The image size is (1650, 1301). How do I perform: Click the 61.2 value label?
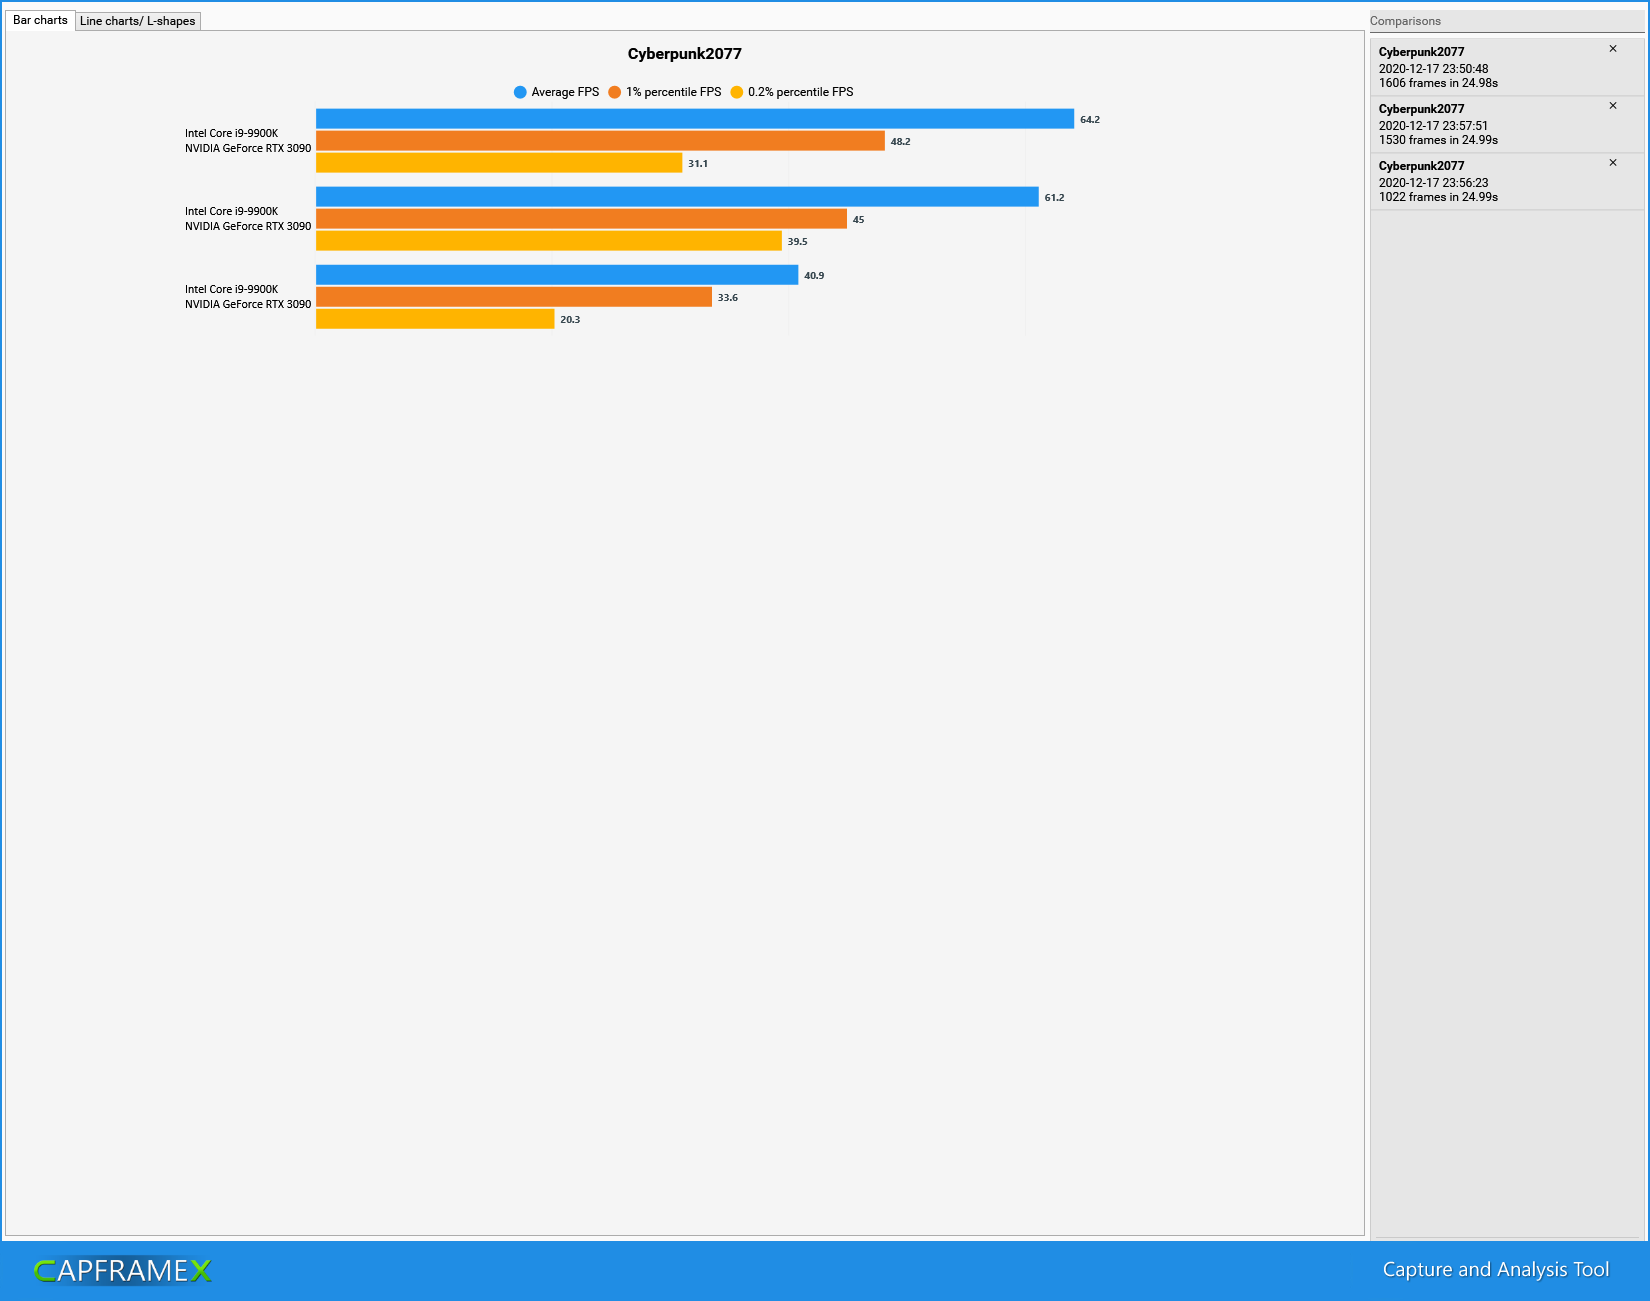coord(1054,198)
